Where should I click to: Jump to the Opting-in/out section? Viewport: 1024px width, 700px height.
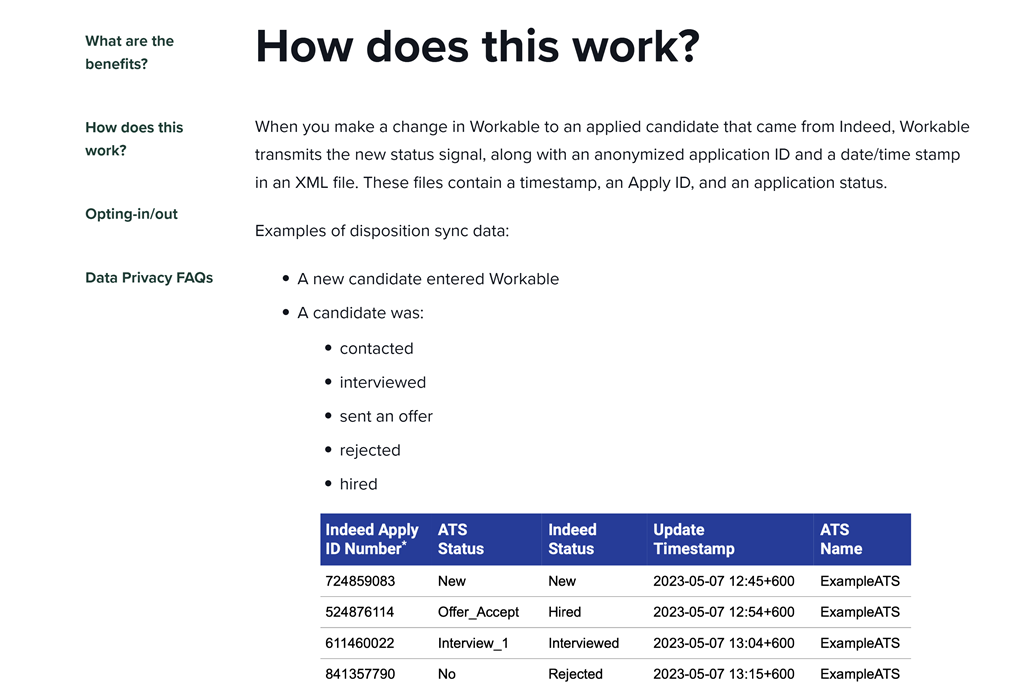(131, 214)
